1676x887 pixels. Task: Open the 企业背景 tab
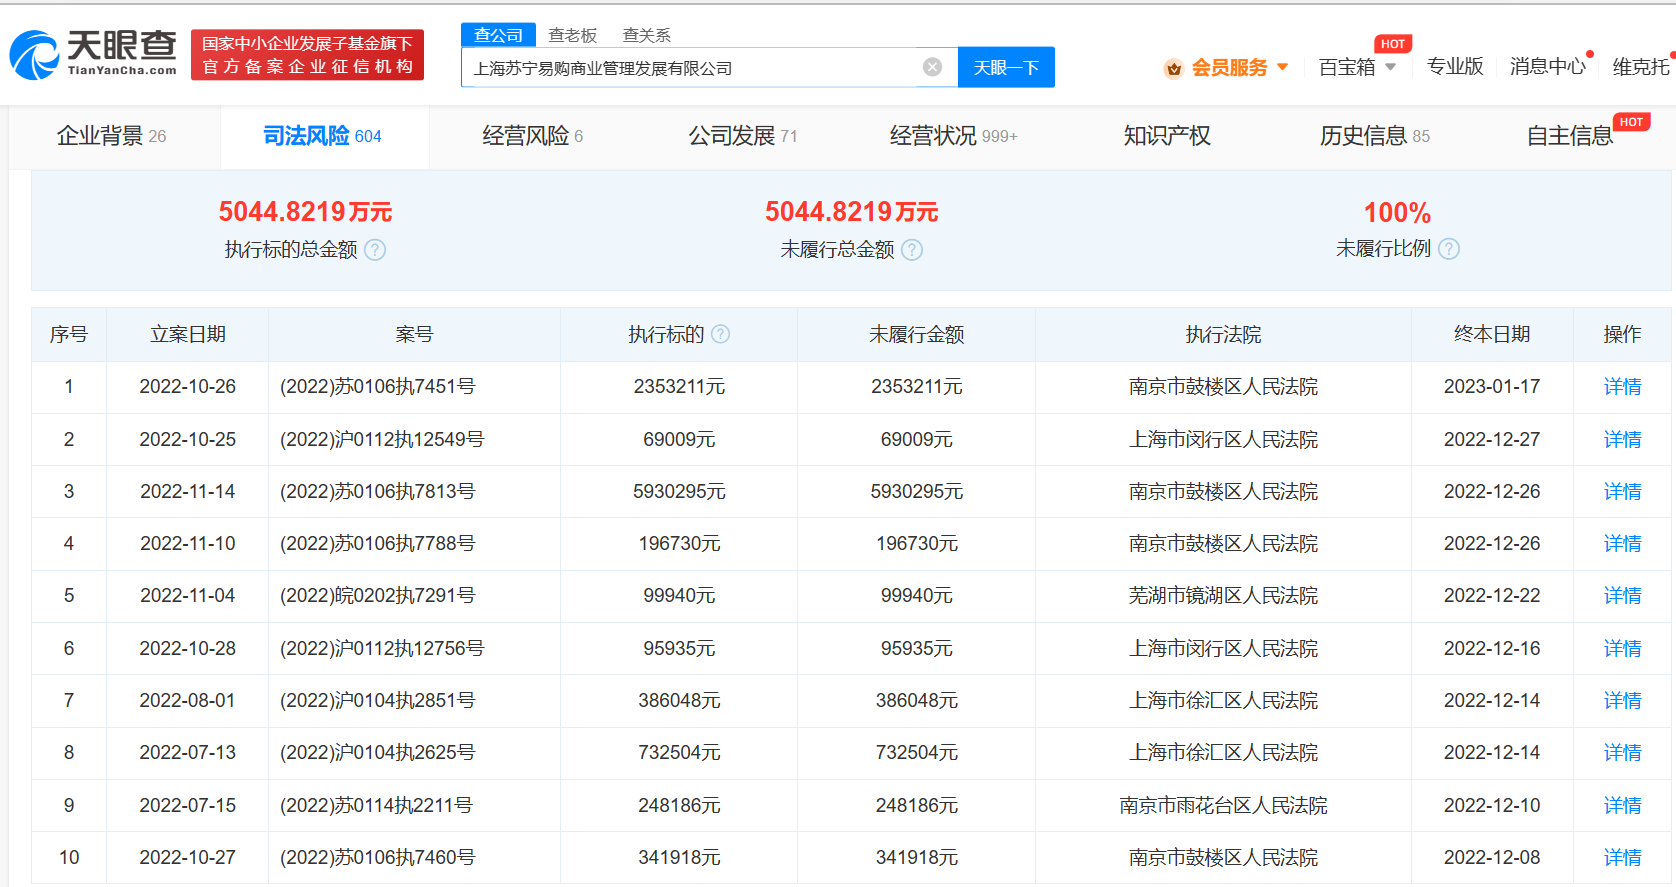tap(111, 136)
